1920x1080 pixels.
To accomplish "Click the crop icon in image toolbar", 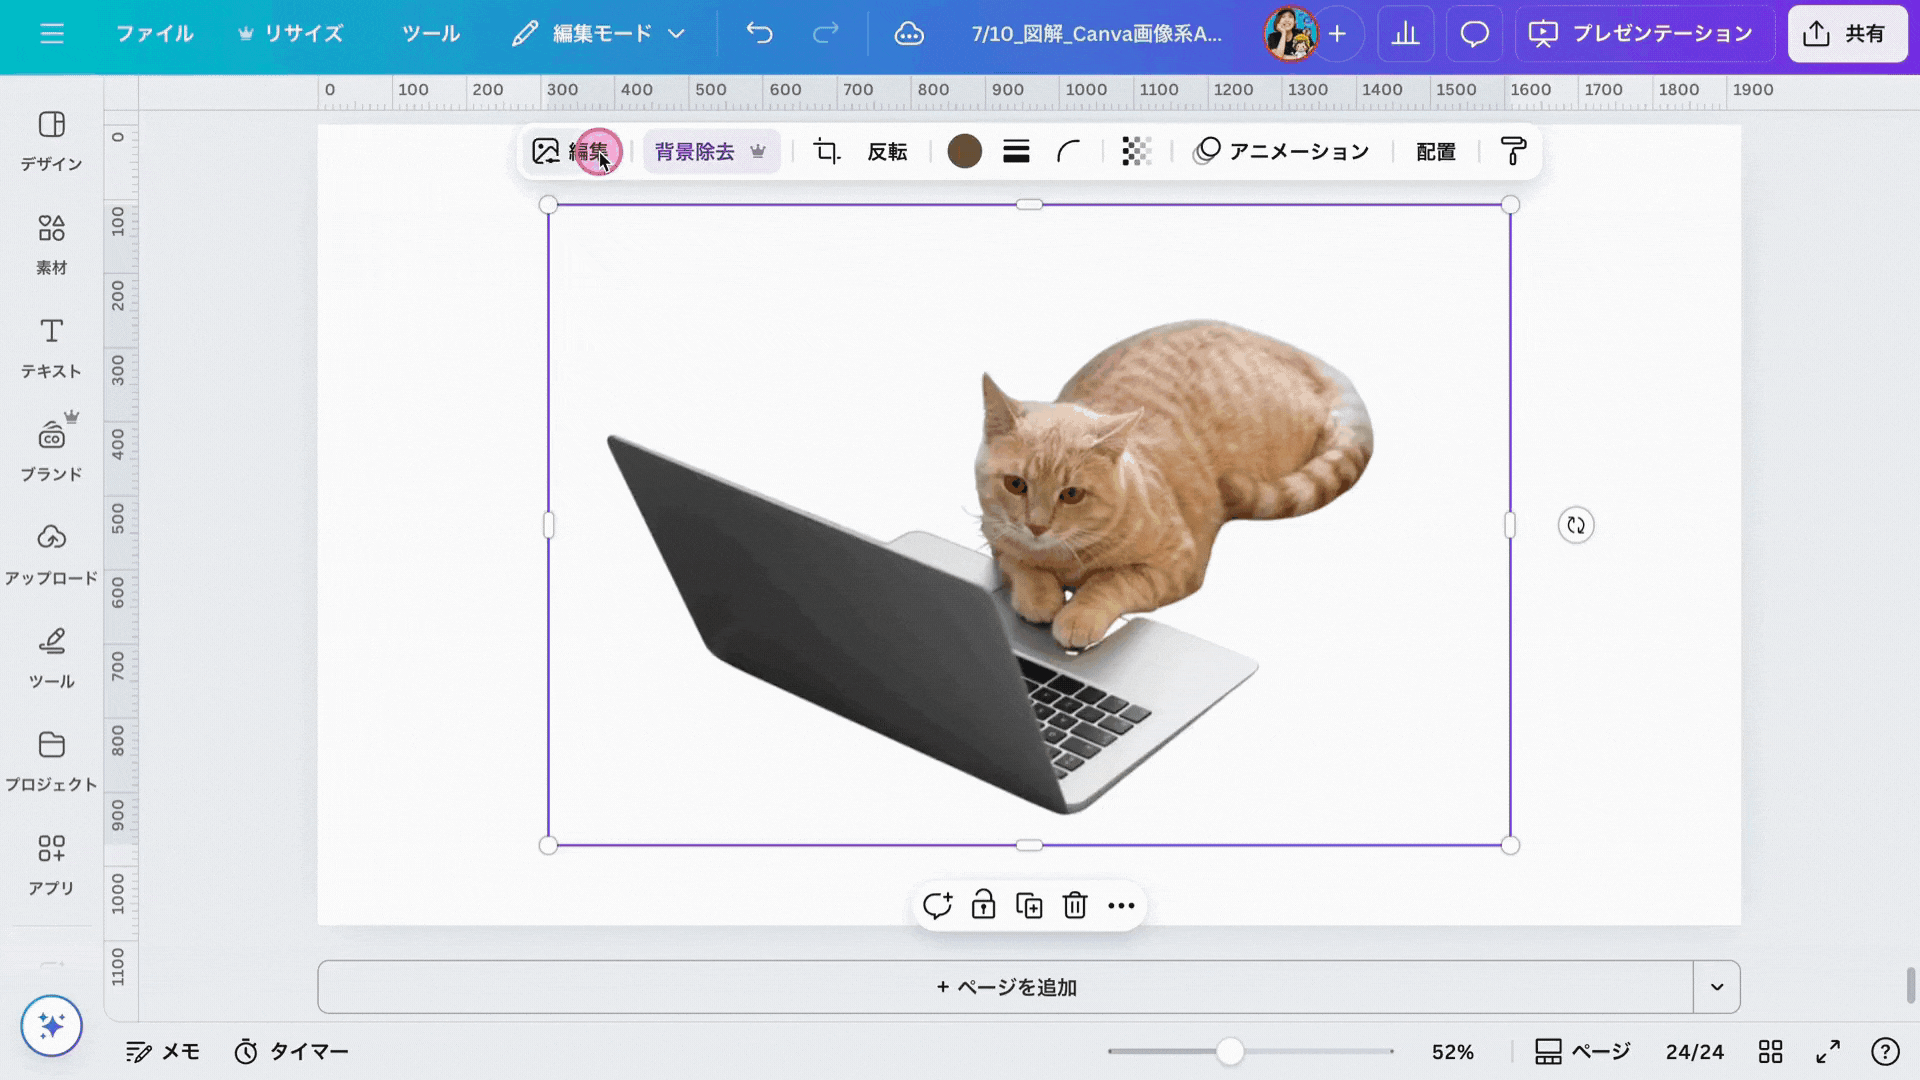I will 826,151.
